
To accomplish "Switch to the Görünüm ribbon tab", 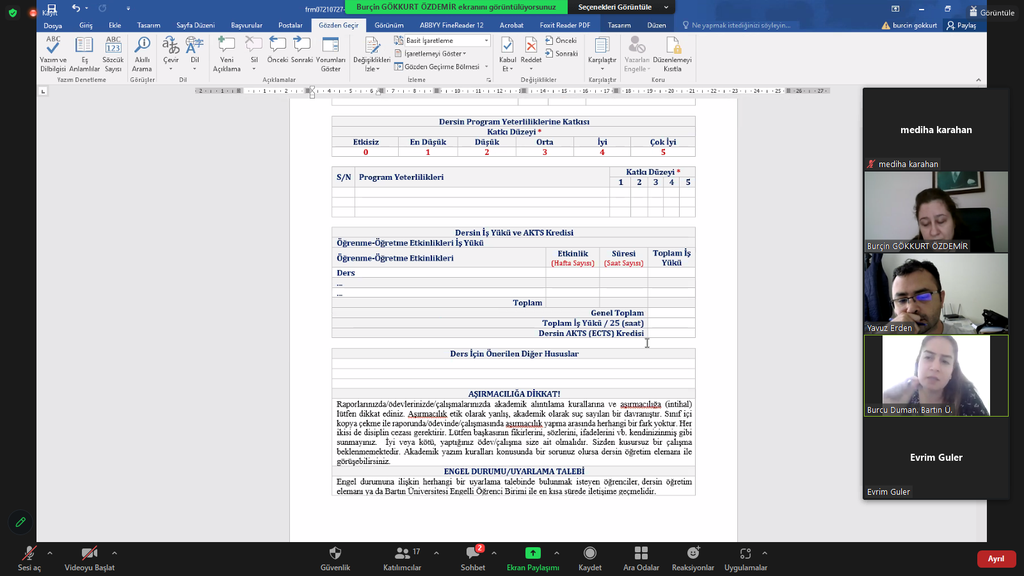I will coord(389,24).
